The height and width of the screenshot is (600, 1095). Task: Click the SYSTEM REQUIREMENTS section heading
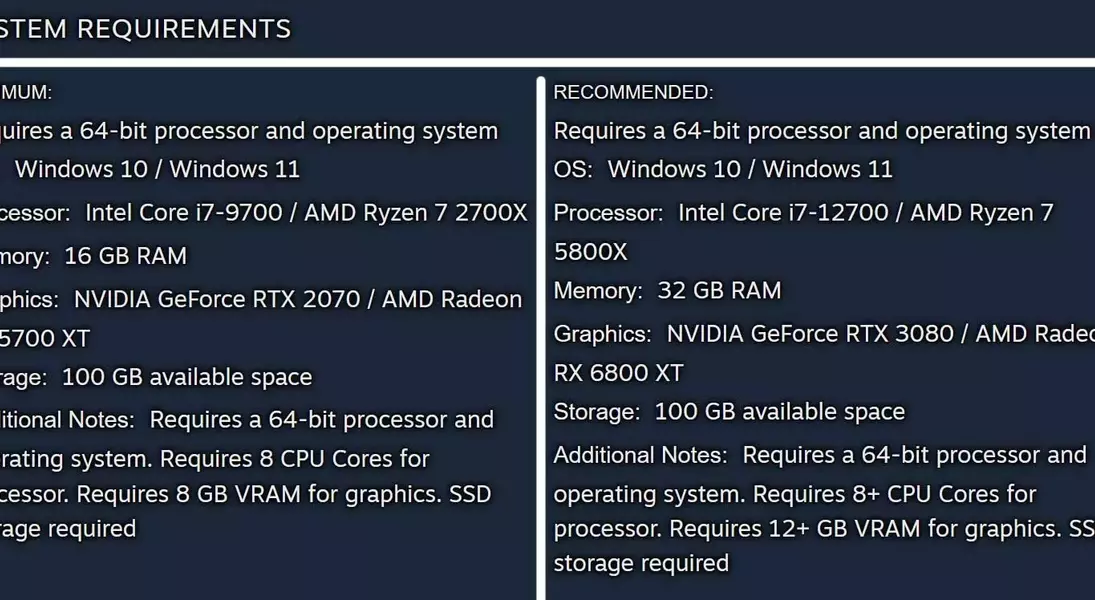[x=145, y=29]
